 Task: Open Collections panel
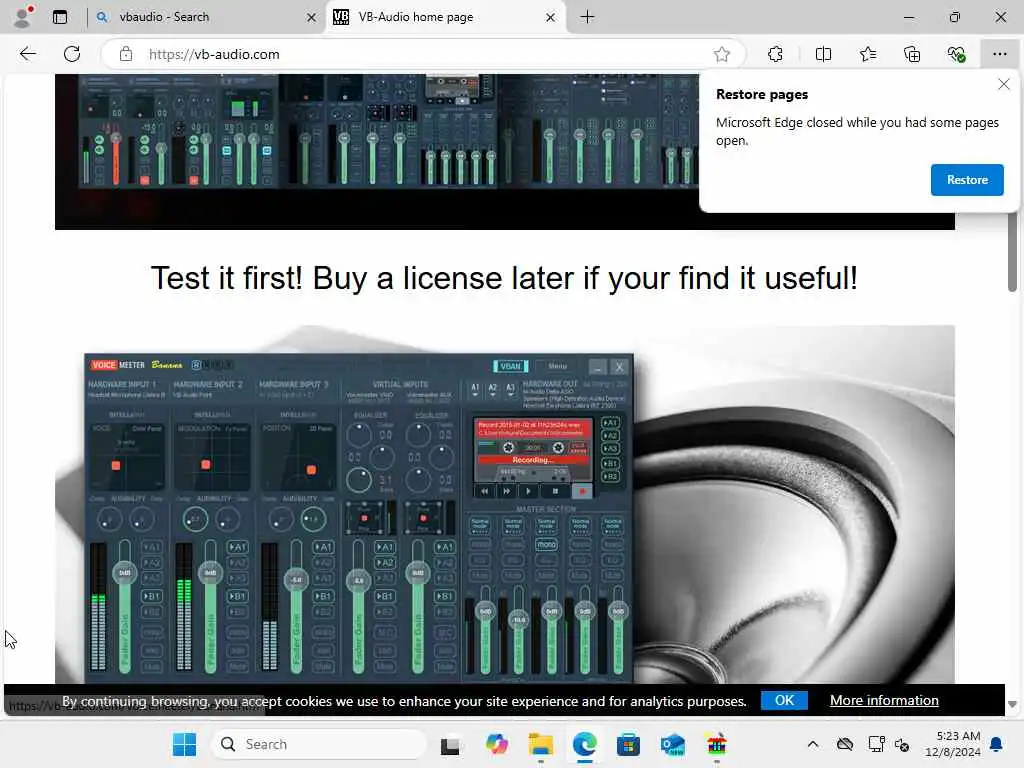tap(912, 54)
